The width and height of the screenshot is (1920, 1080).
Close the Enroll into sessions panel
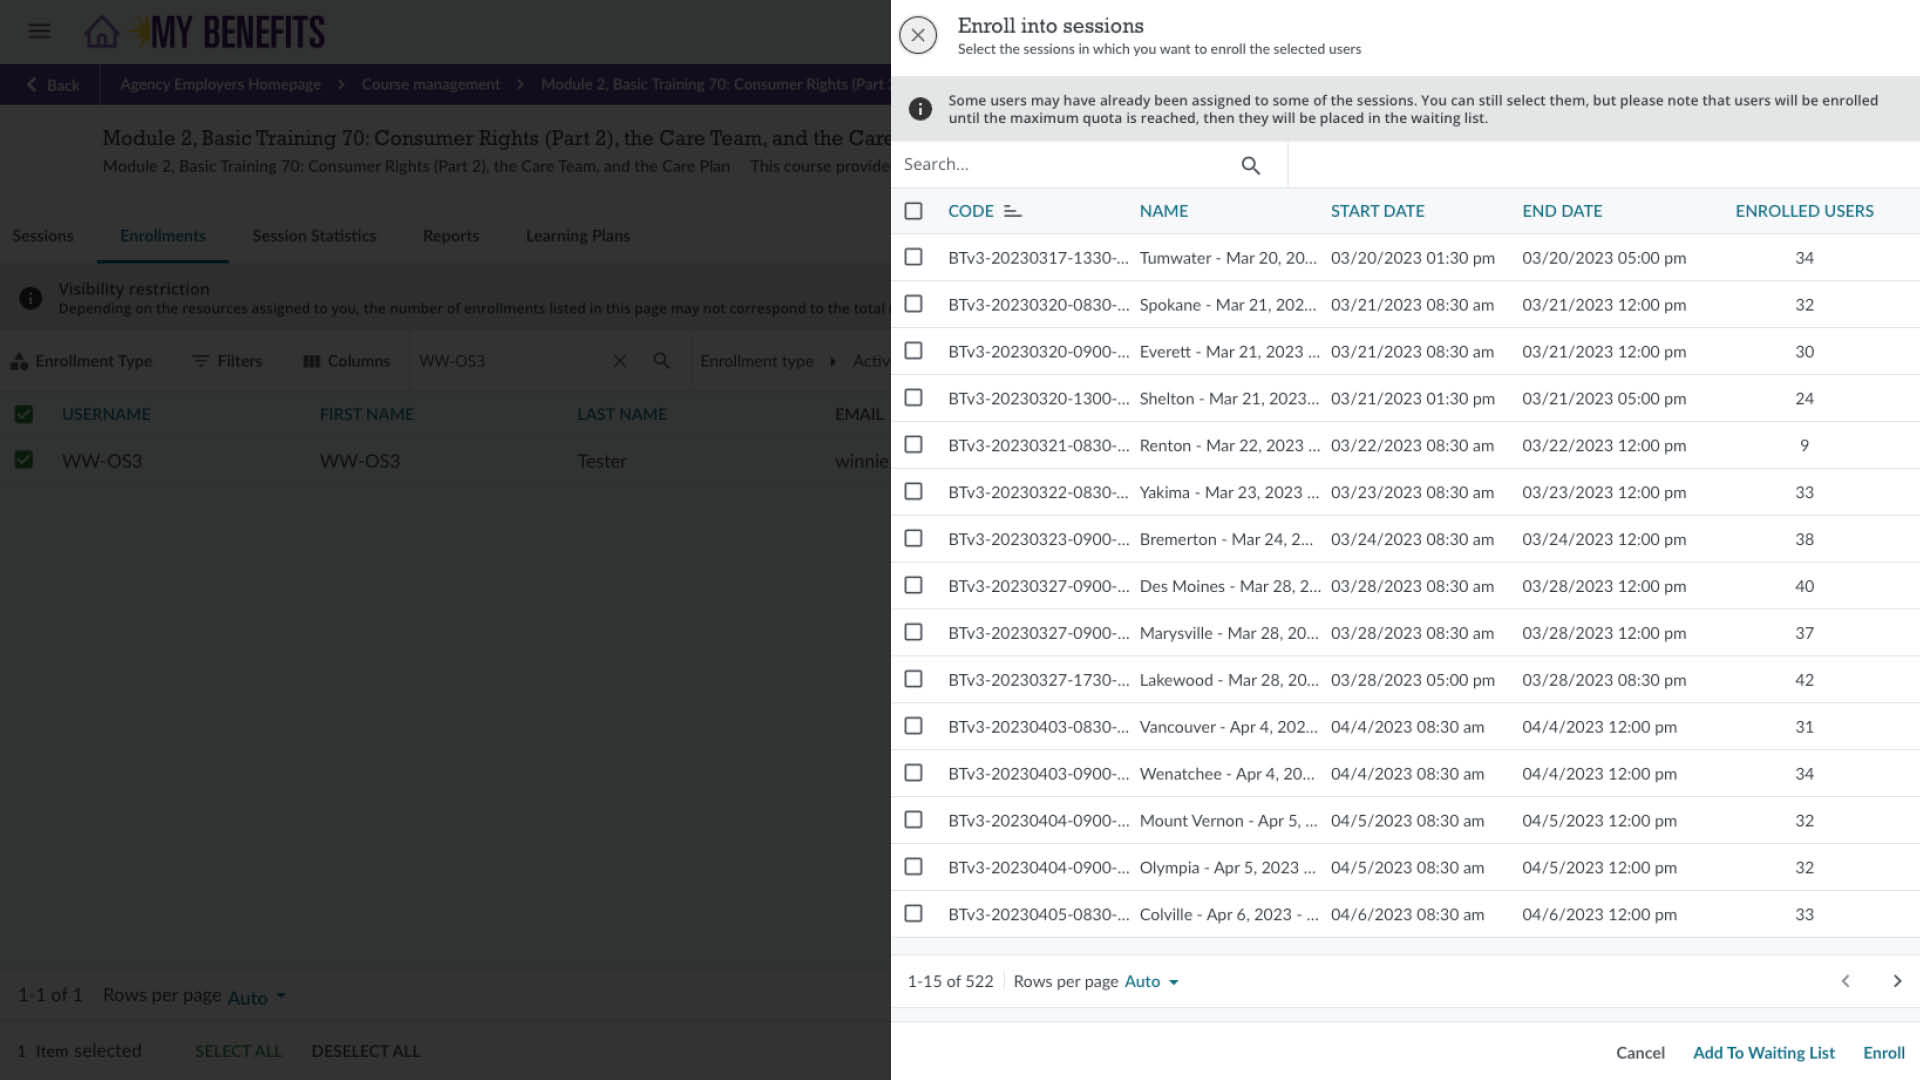tap(917, 35)
